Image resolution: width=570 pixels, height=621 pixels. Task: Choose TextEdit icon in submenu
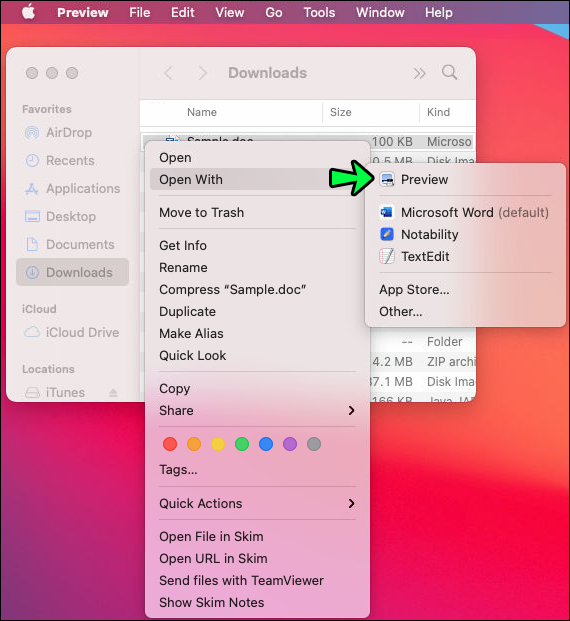click(387, 257)
